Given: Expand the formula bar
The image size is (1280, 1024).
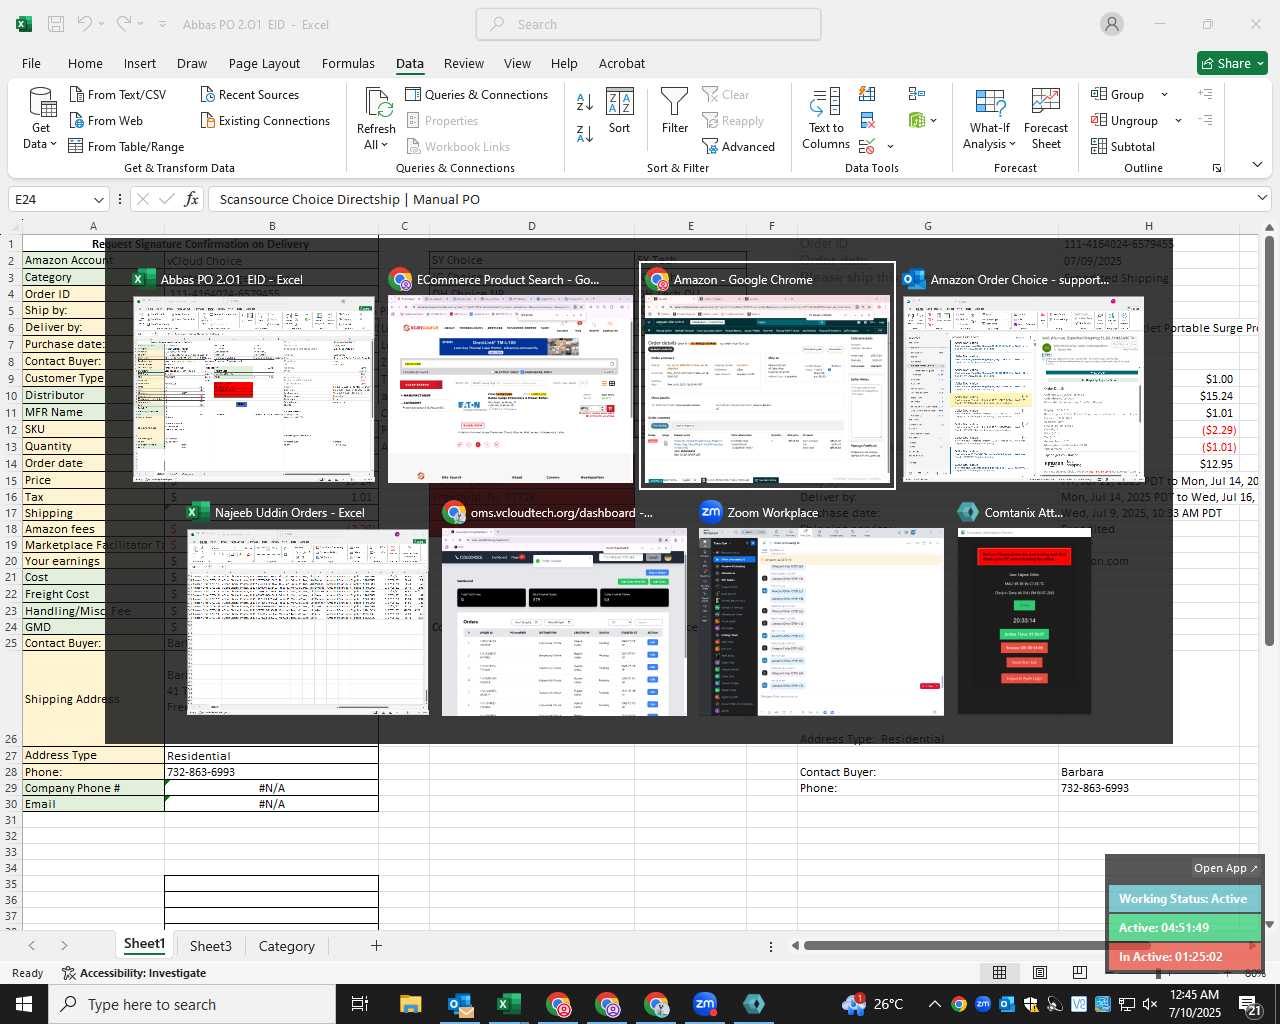Looking at the screenshot, I should click(x=1262, y=199).
